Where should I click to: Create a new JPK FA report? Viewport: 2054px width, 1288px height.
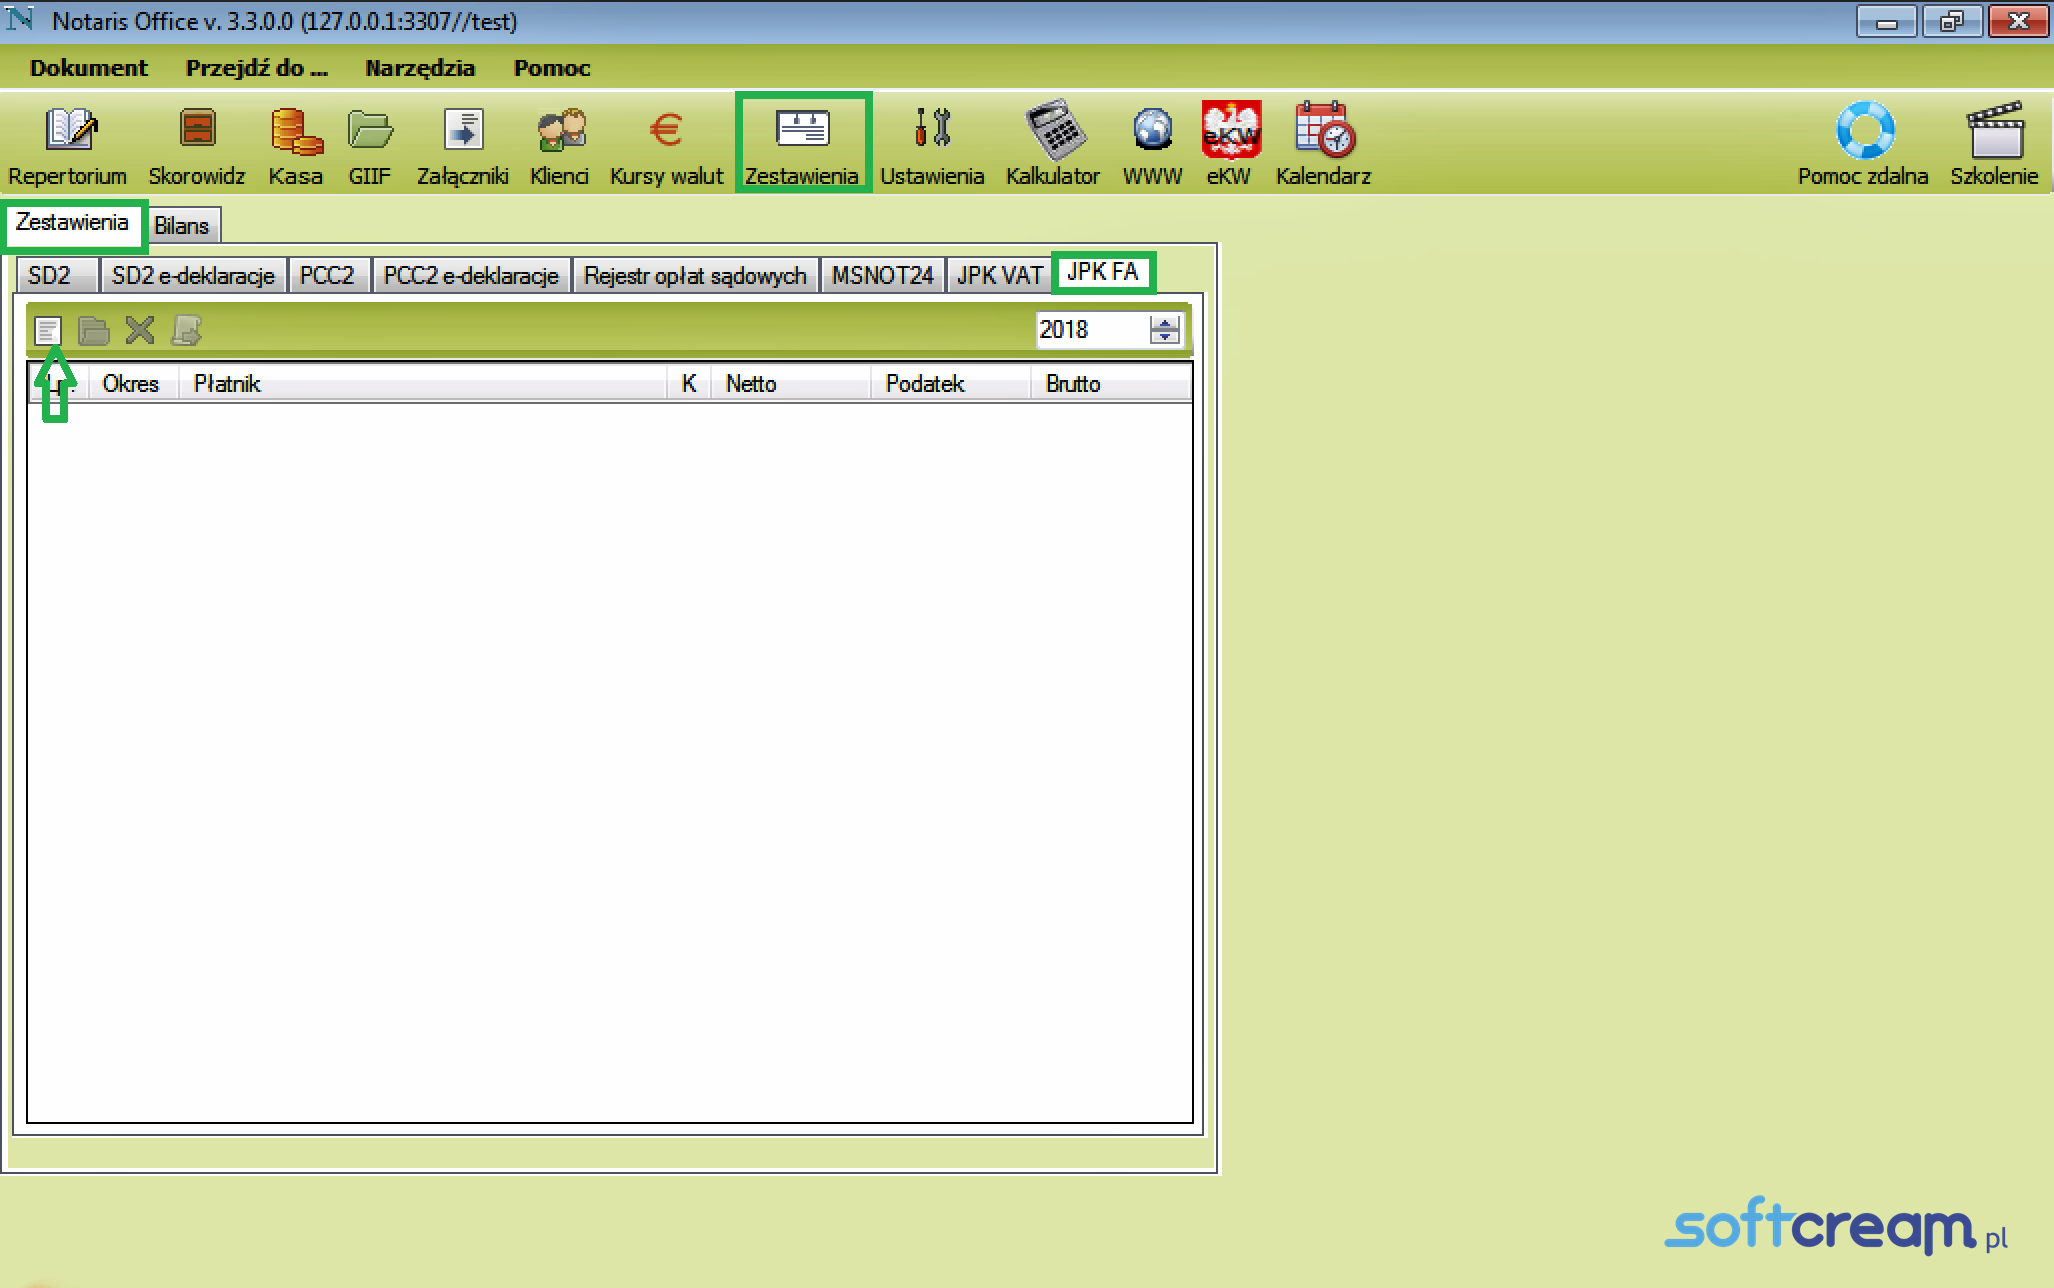pos(48,330)
